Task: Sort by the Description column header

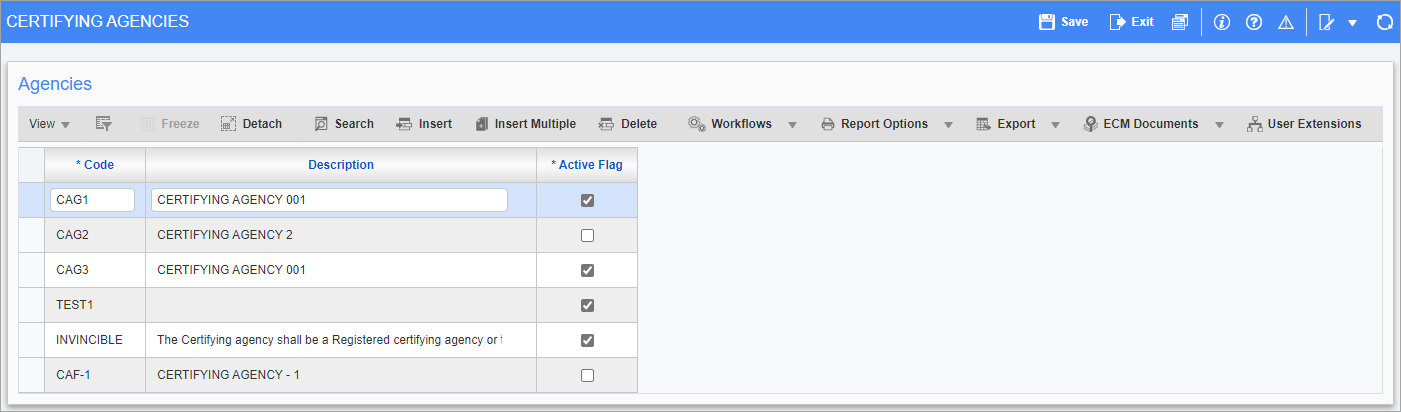Action: [x=341, y=165]
